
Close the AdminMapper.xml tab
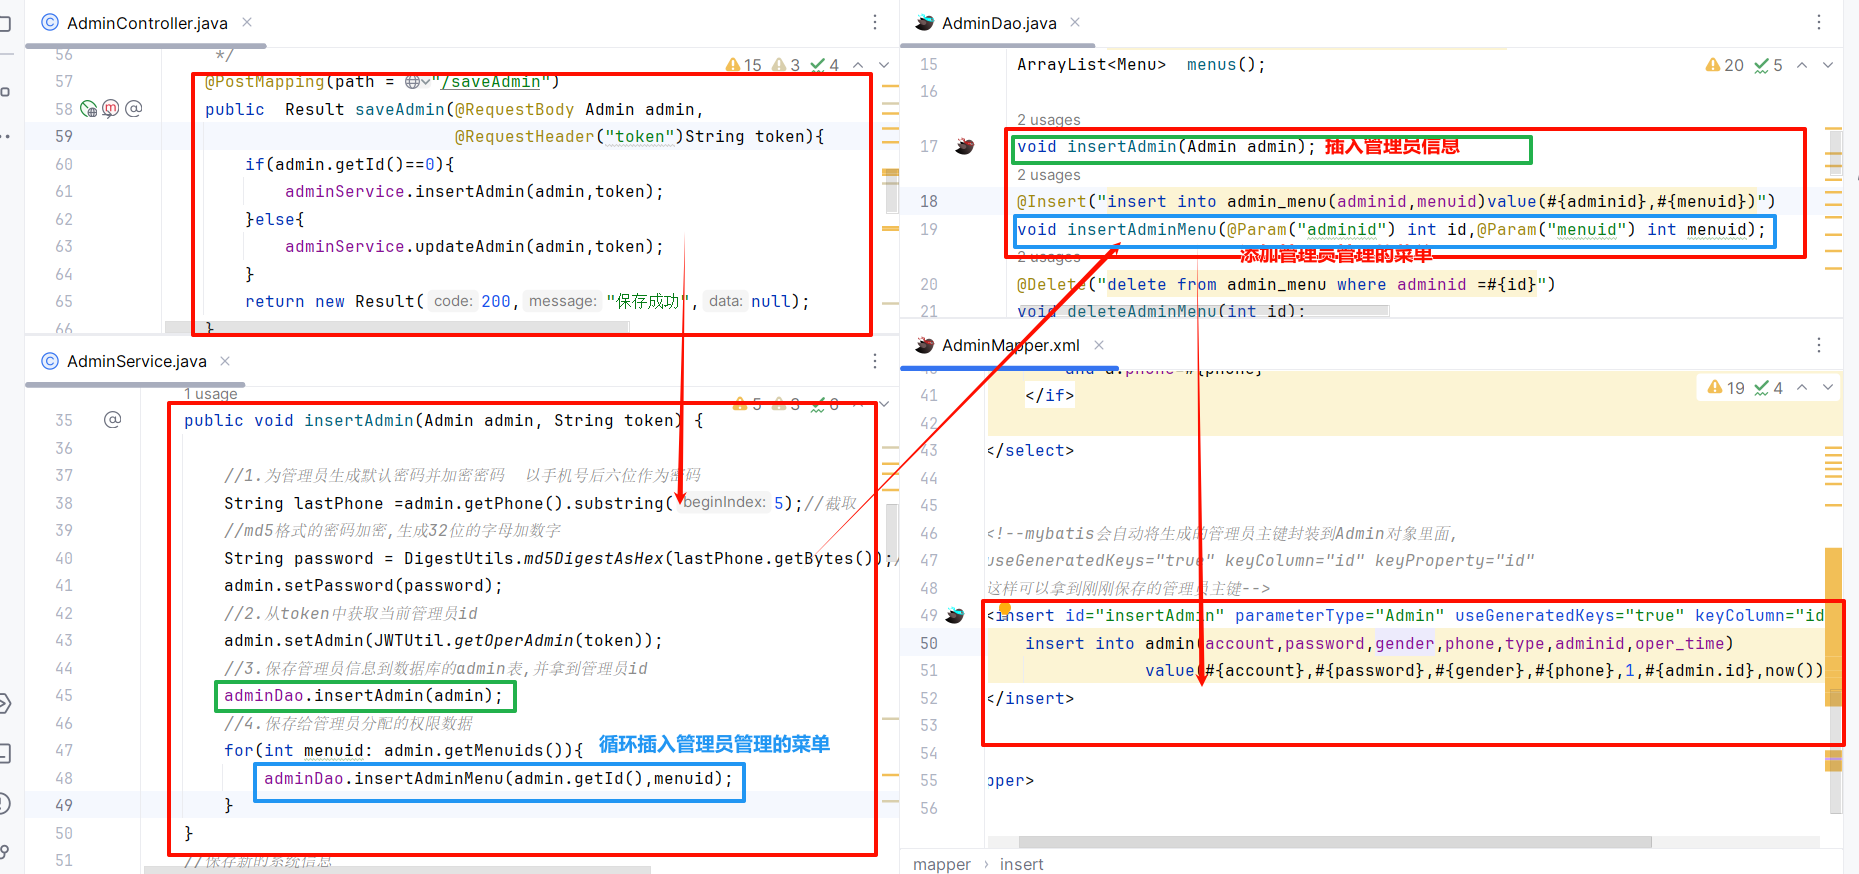[x=1099, y=345]
